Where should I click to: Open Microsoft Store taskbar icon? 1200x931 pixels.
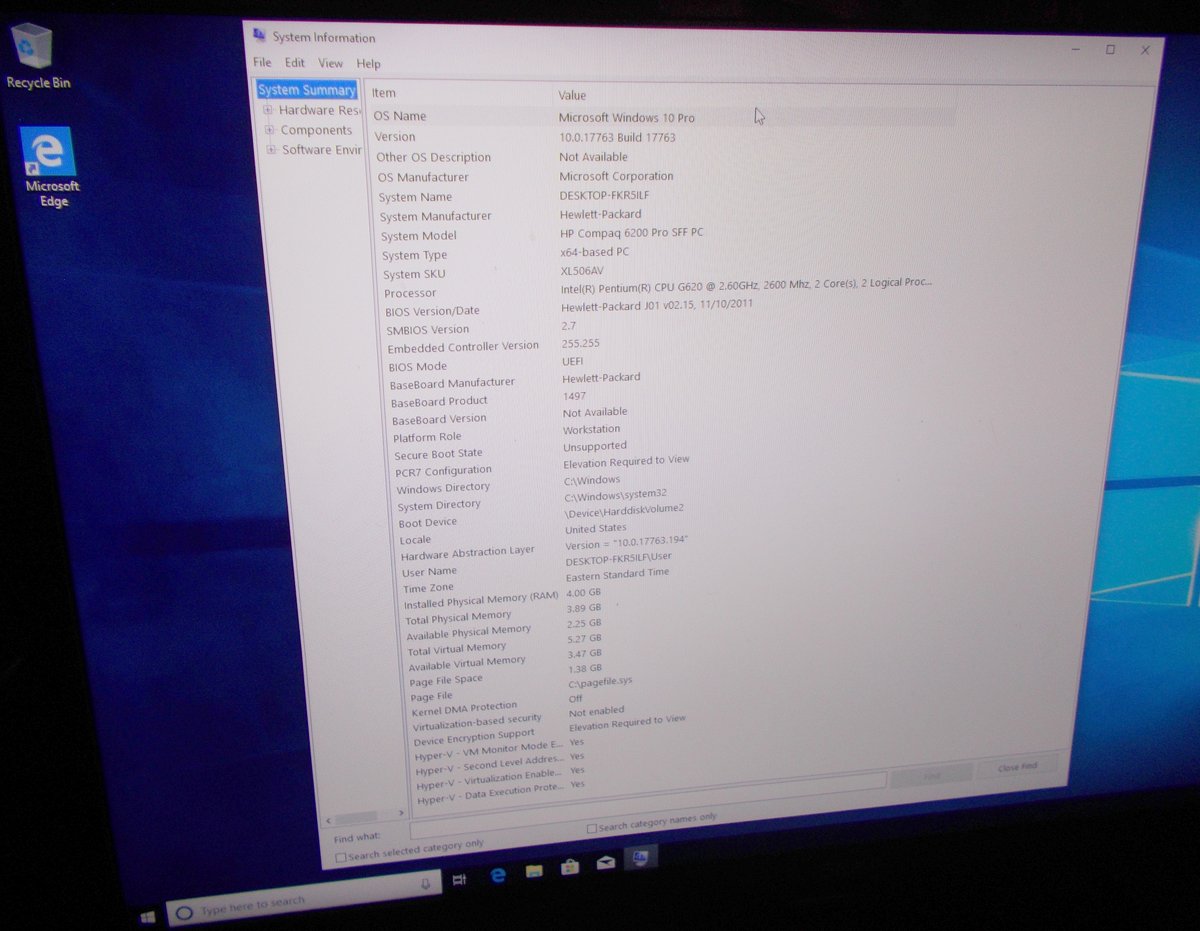point(570,867)
